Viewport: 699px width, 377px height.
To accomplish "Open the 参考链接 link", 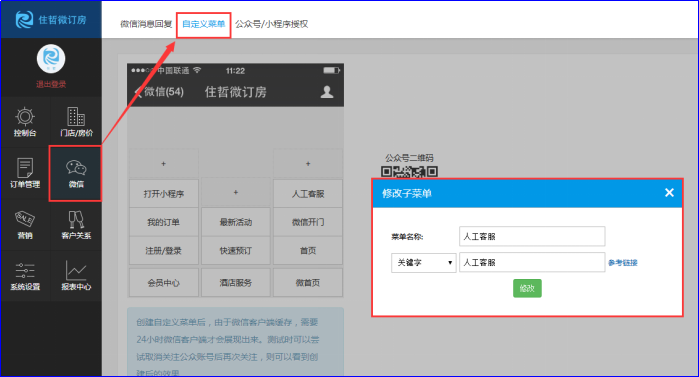I will [623, 263].
